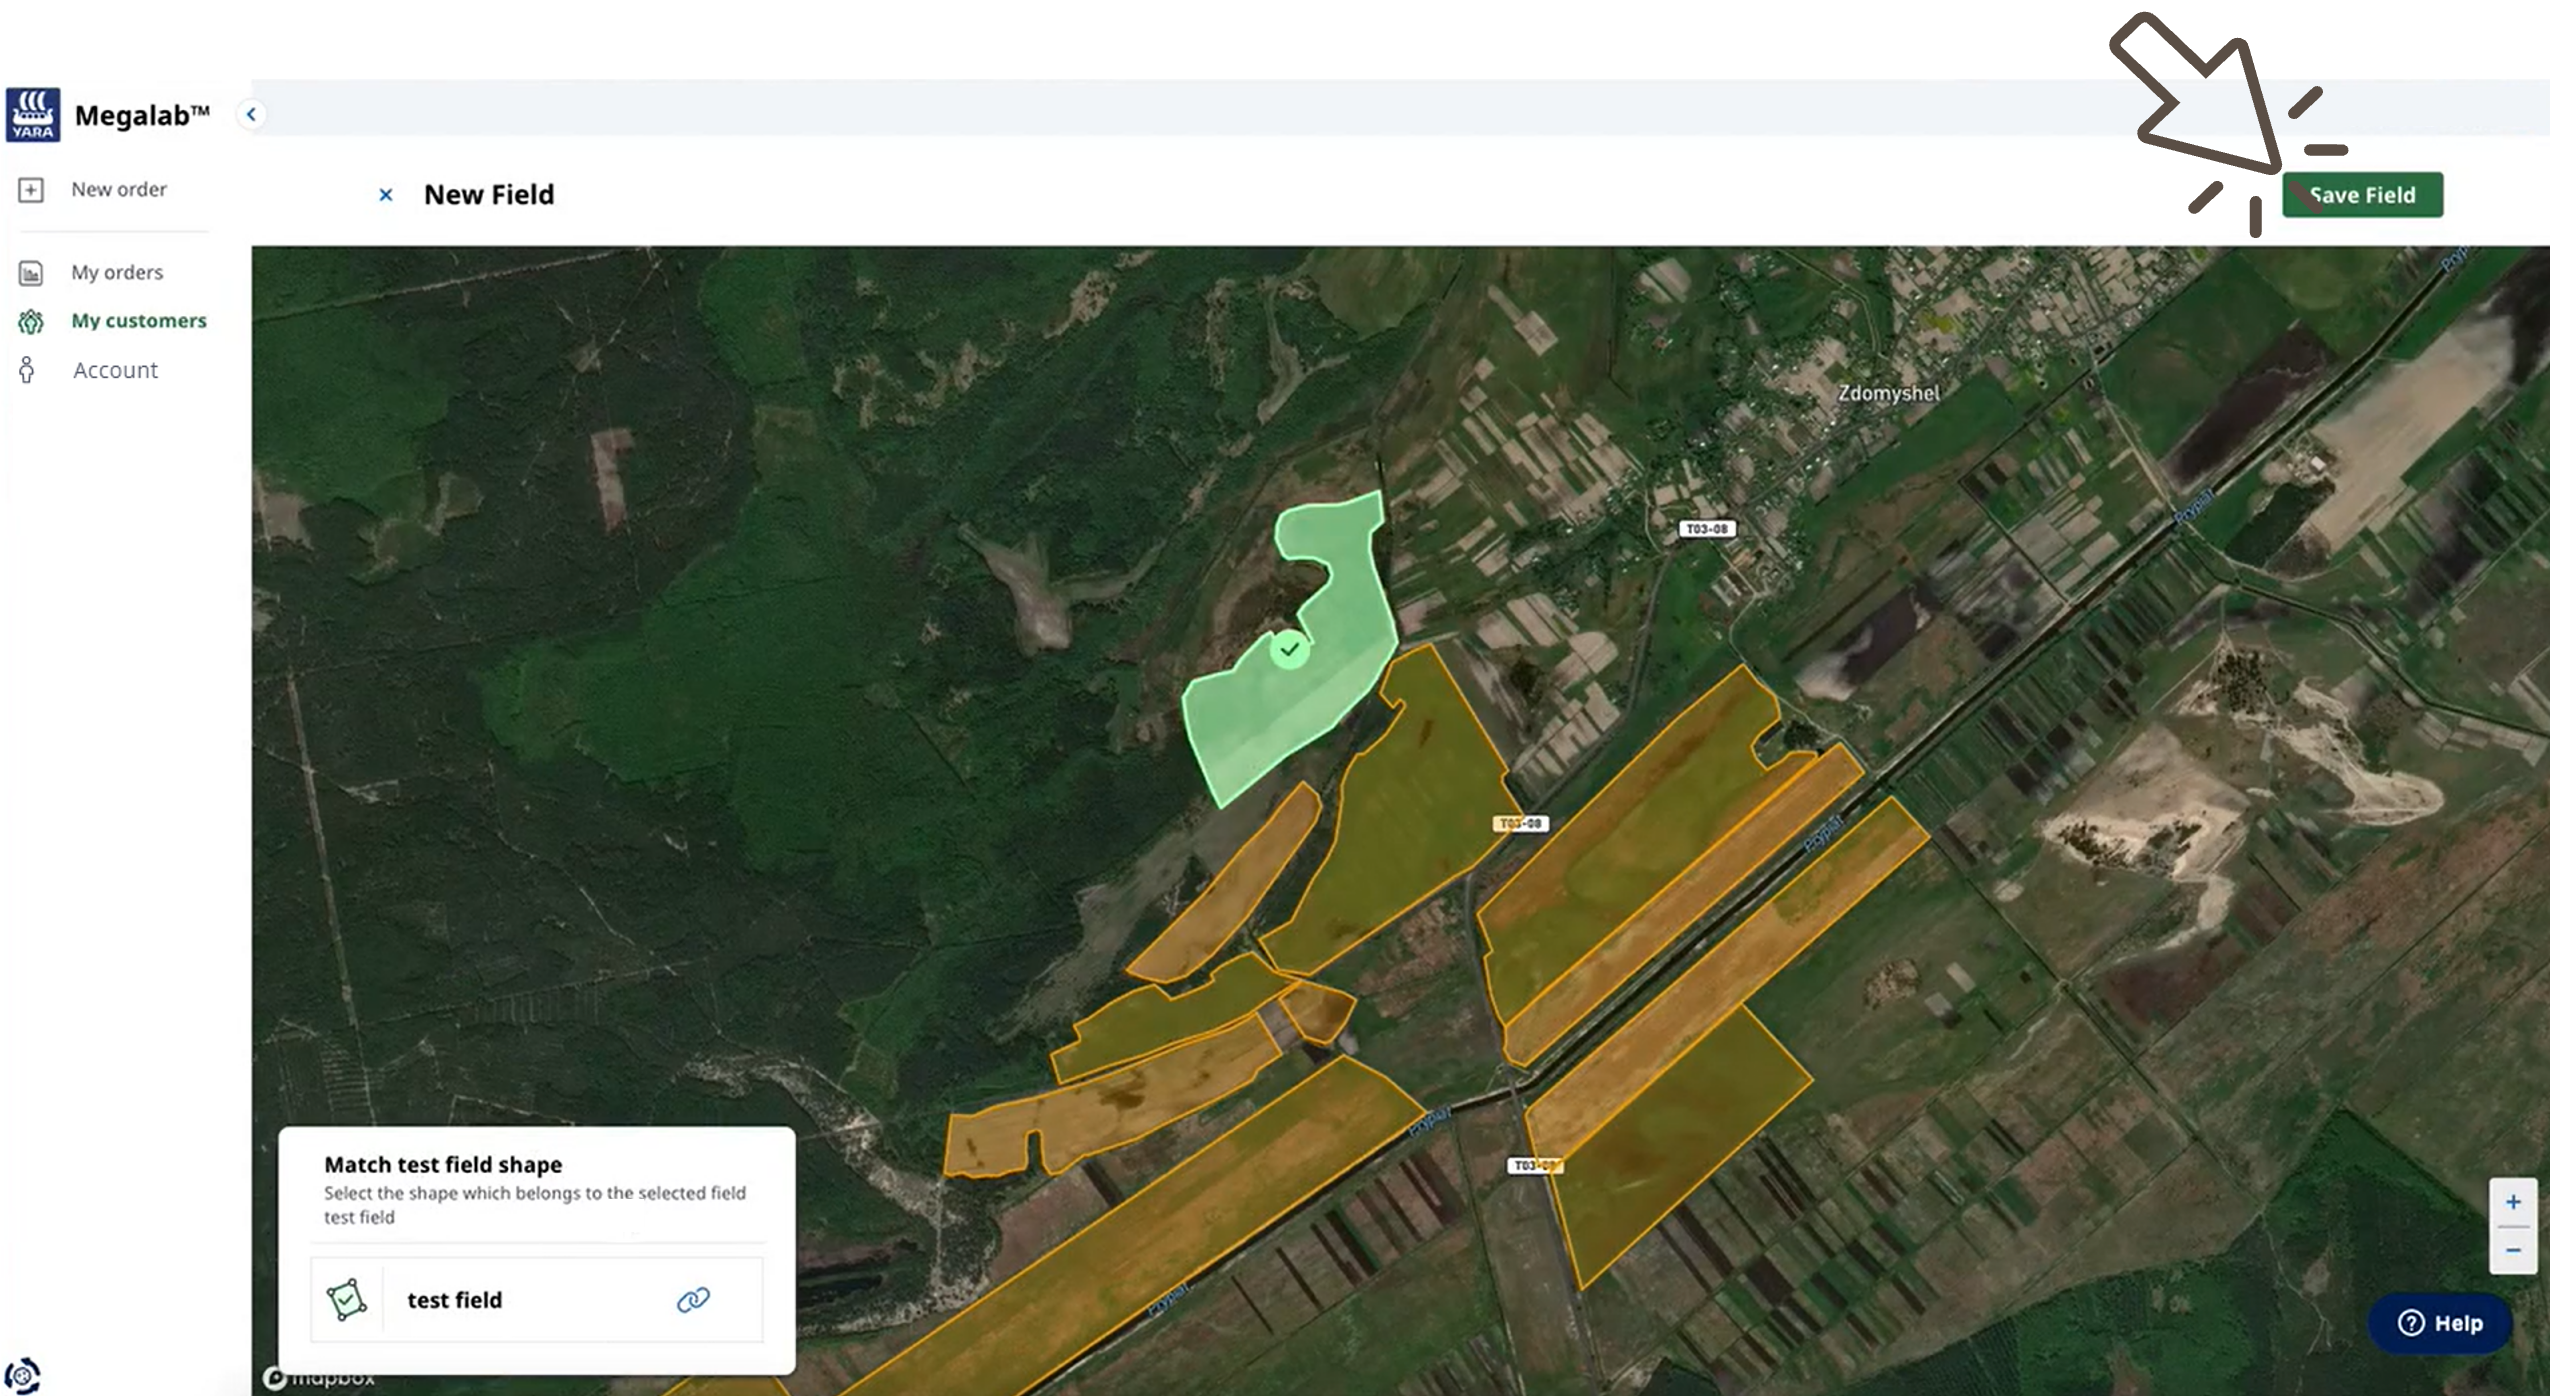Click the My customers icon
The width and height of the screenshot is (2550, 1396).
point(31,321)
